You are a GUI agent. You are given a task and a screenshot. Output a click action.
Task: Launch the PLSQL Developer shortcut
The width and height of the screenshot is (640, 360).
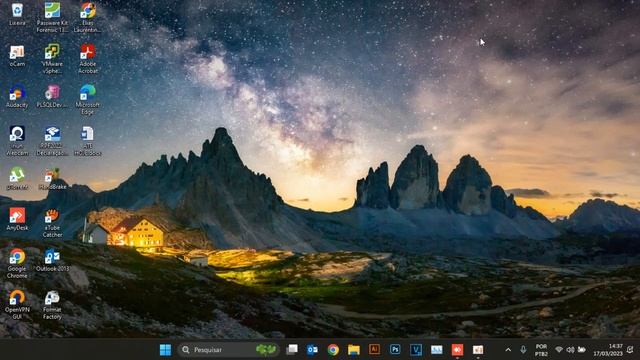(52, 97)
